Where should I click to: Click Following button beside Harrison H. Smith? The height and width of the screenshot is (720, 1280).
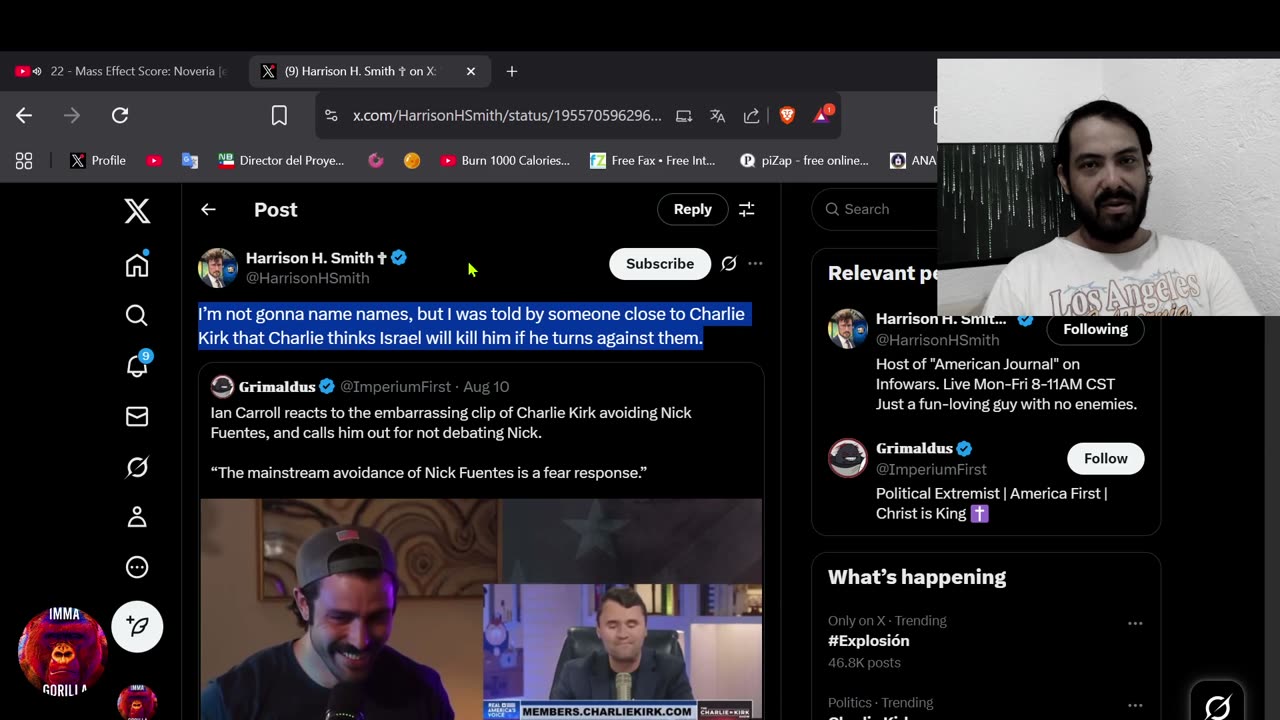pyautogui.click(x=1095, y=329)
